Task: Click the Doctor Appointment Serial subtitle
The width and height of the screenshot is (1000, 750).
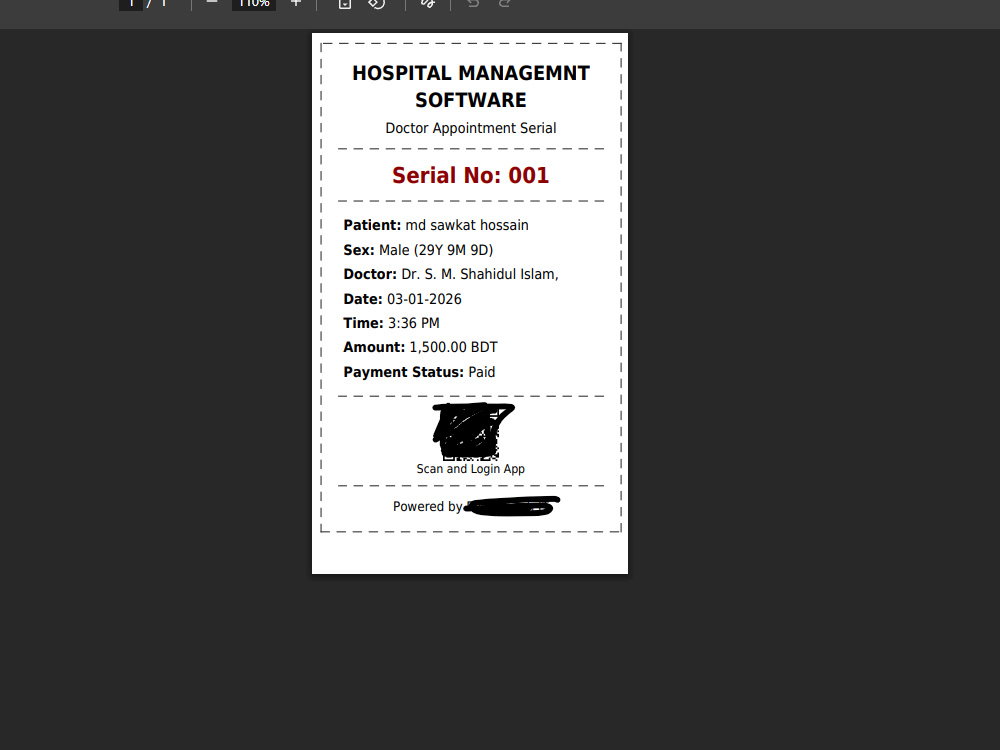Action: [x=471, y=128]
